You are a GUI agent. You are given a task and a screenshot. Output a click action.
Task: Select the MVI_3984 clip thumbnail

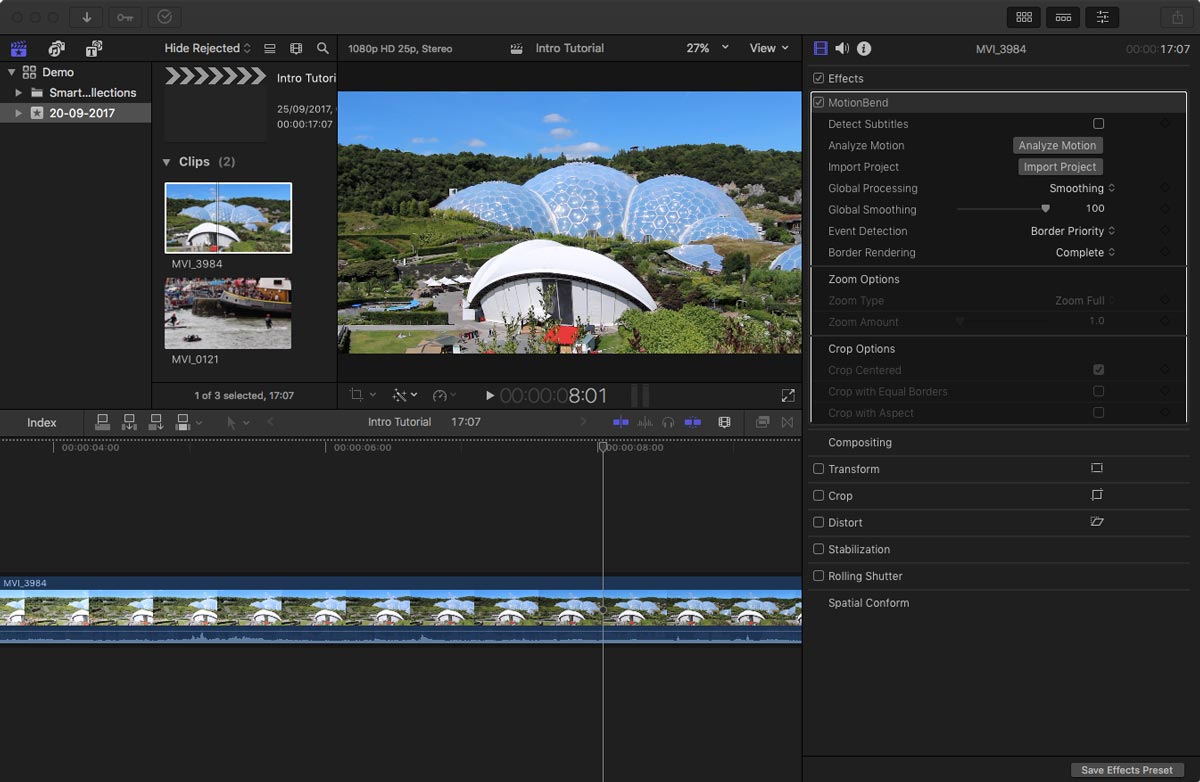(x=228, y=218)
